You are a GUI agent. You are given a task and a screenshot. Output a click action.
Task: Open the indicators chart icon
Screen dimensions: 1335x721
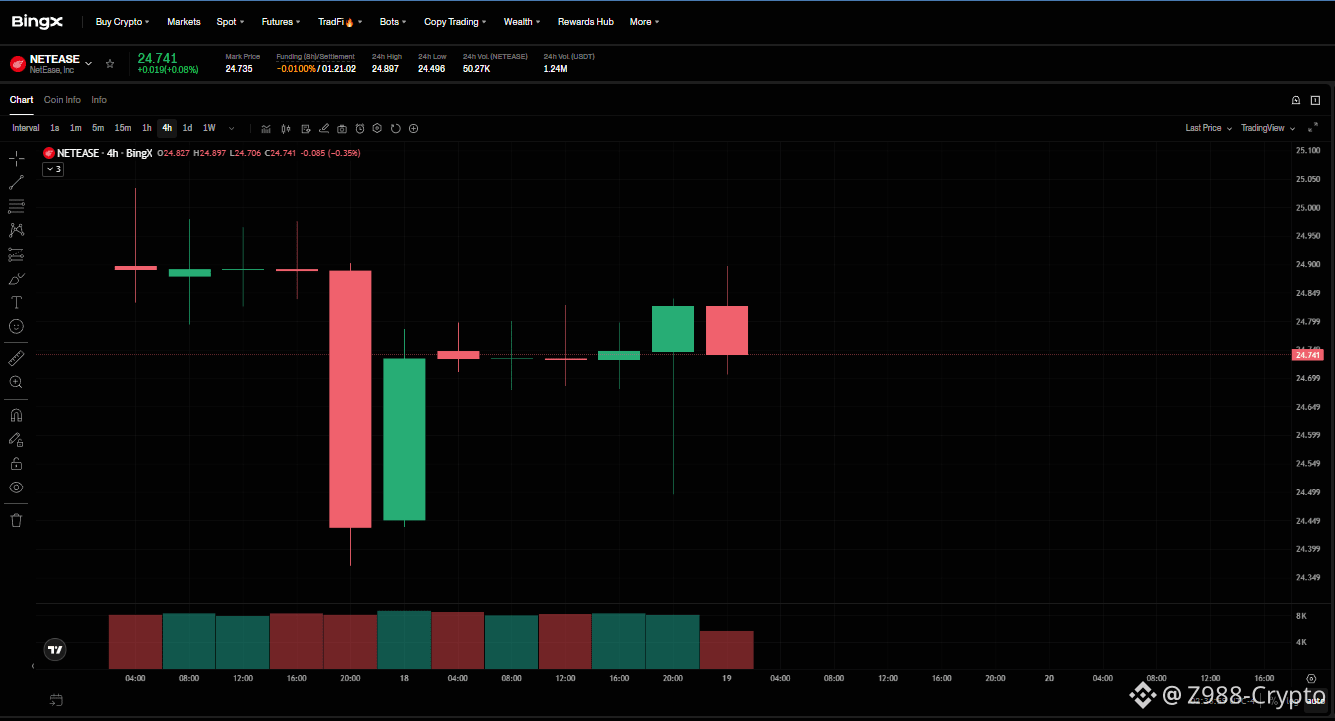click(266, 128)
